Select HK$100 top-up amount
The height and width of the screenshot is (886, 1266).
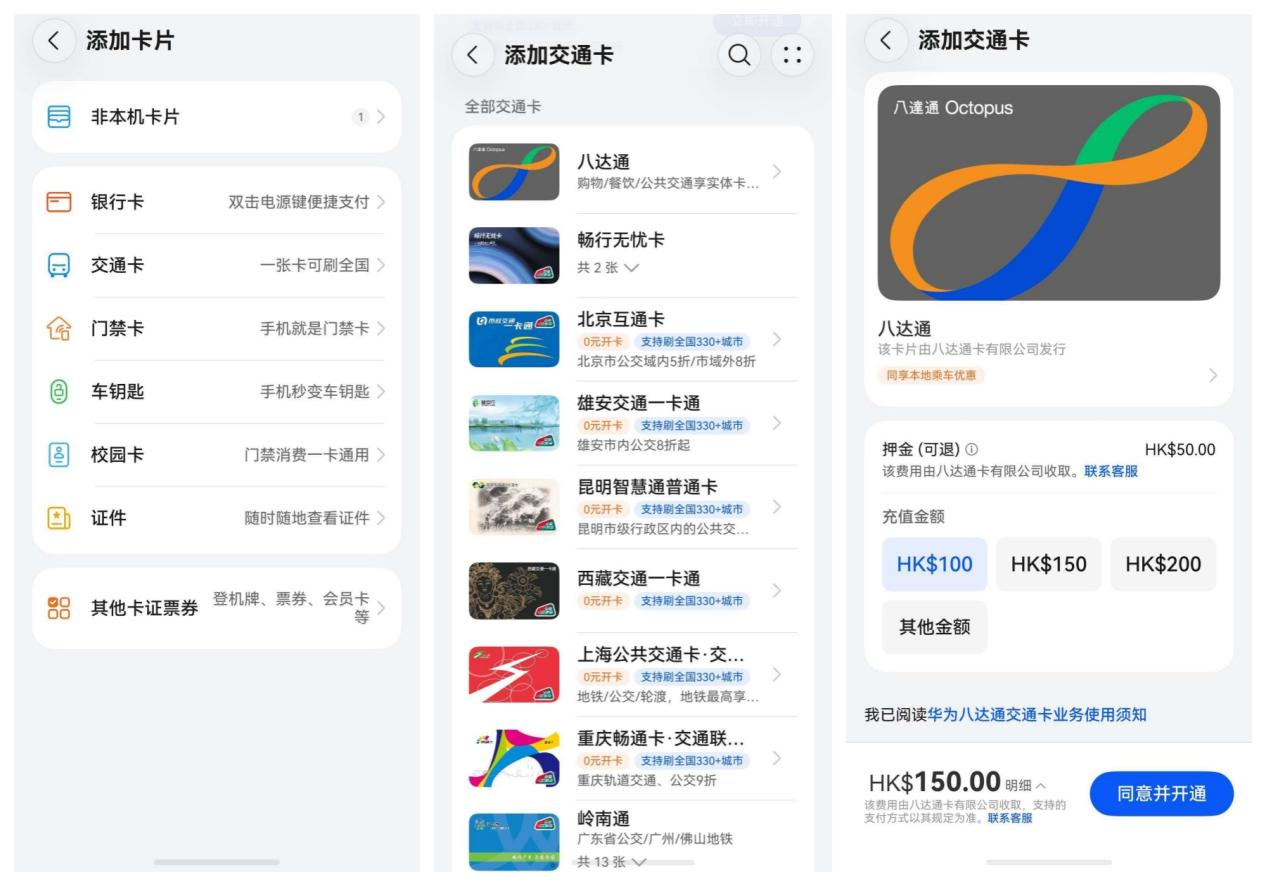934,564
